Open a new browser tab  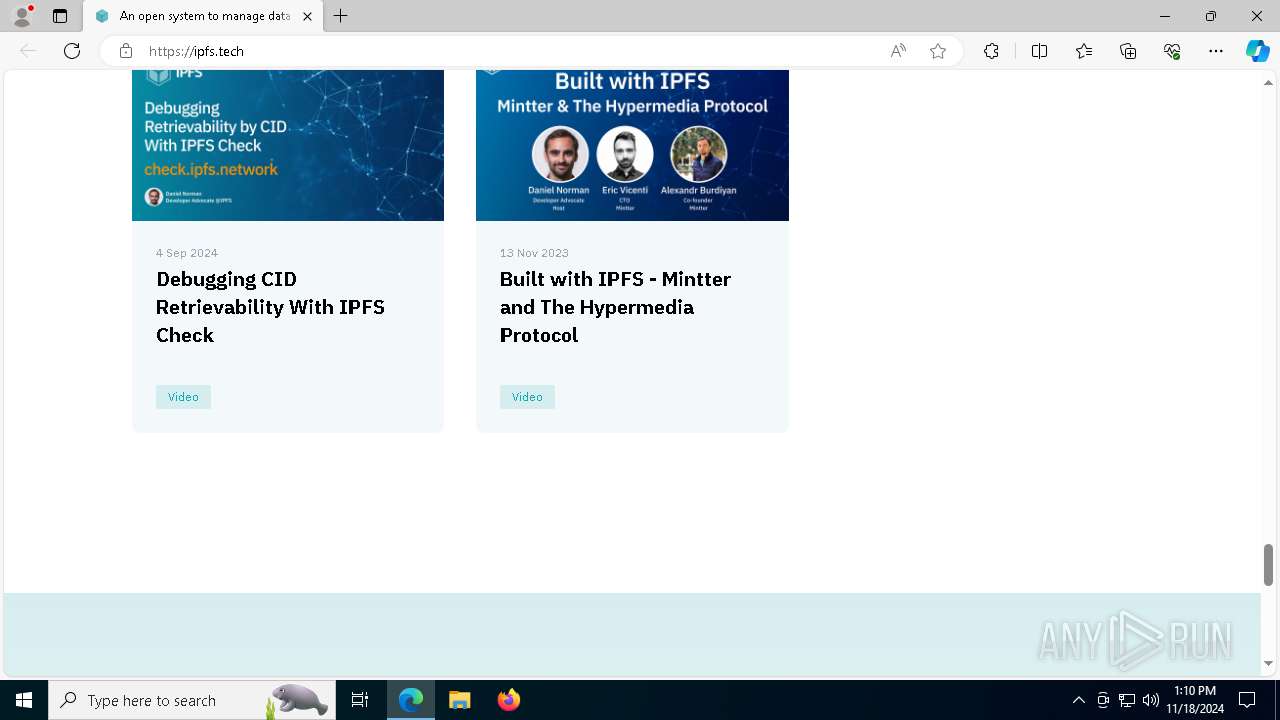(341, 16)
